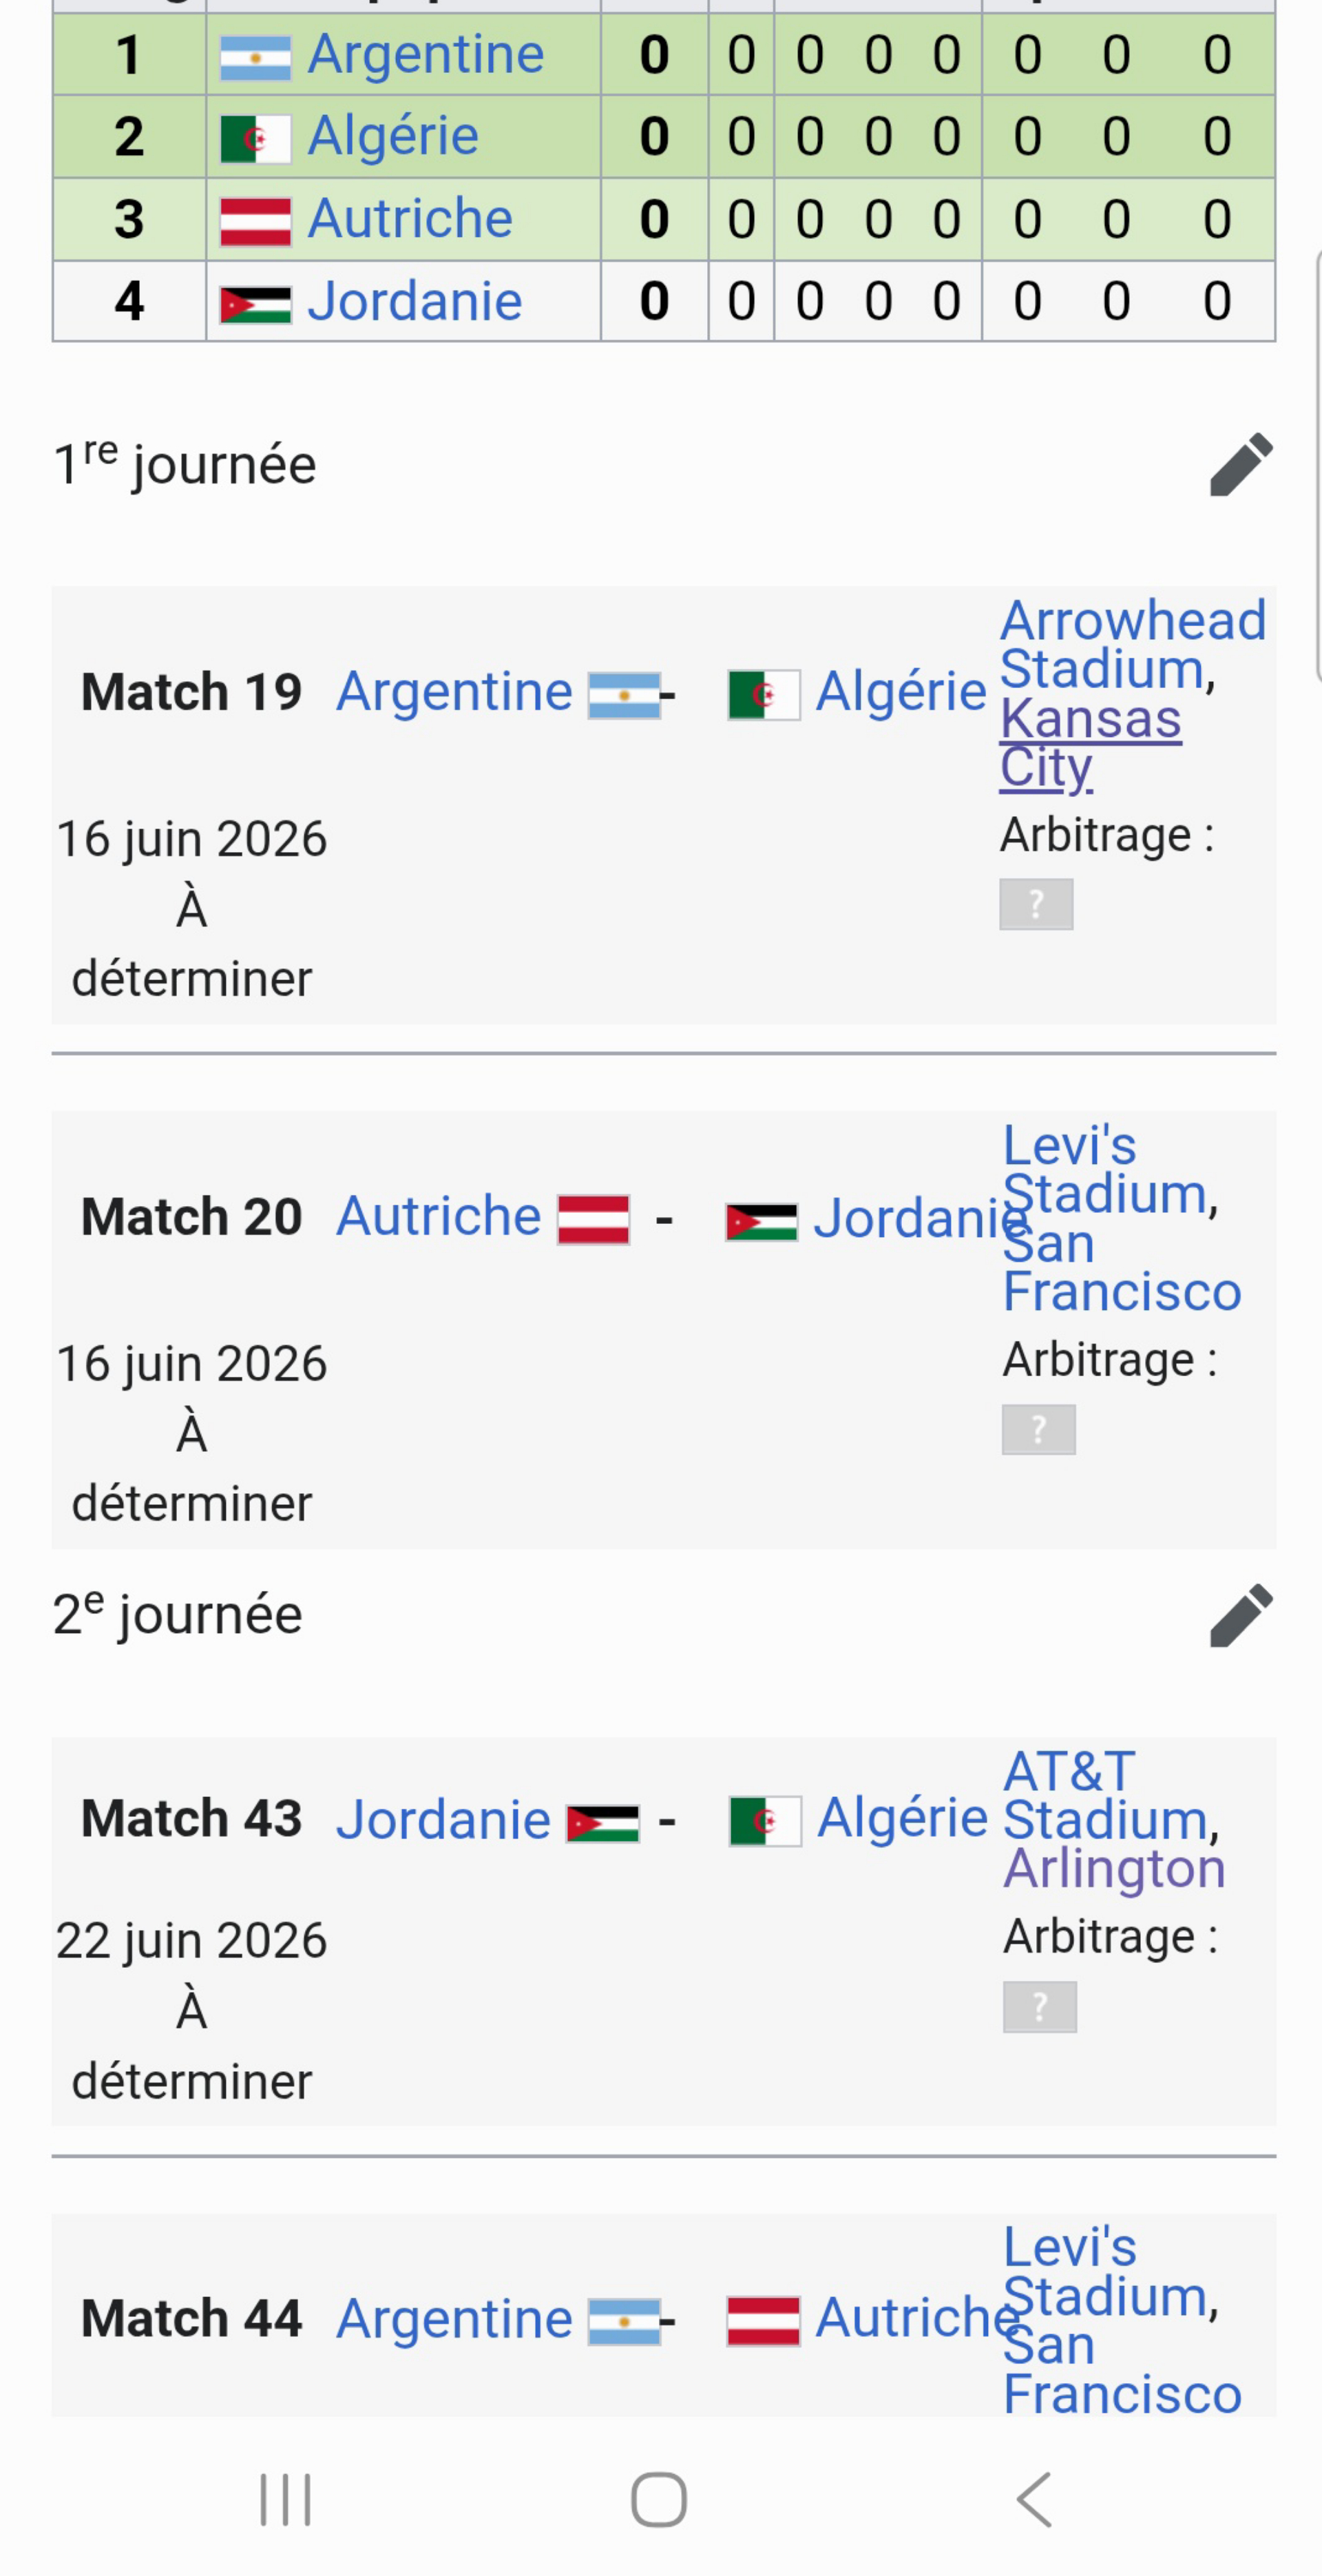Image resolution: width=1322 pixels, height=2576 pixels.
Task: Open Arrowhead Stadium link
Action: [1132, 644]
